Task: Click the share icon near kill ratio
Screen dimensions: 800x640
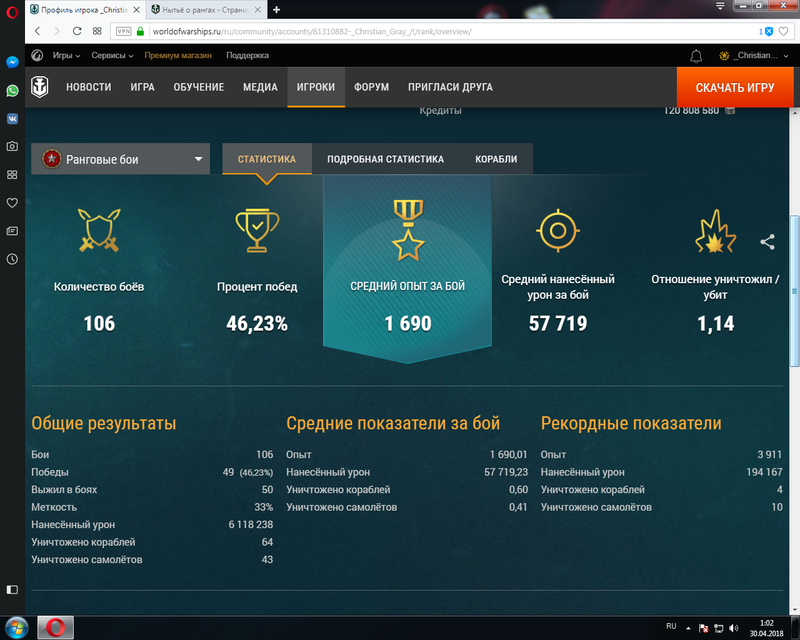Action: (x=767, y=242)
